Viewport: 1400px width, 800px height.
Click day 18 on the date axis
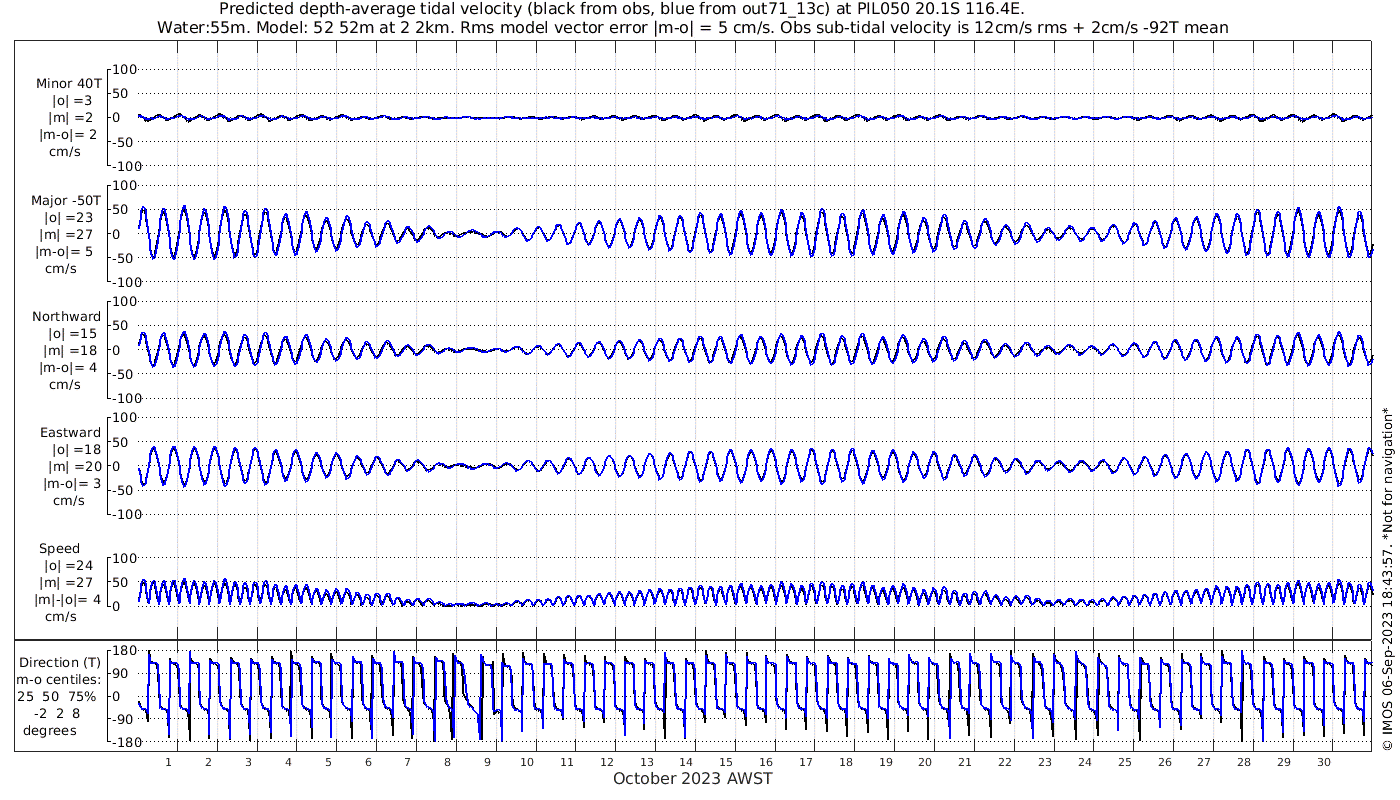(846, 762)
